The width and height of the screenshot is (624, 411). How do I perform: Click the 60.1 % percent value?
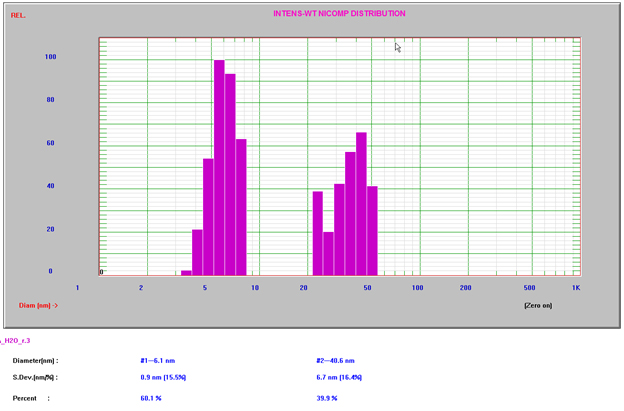(153, 397)
